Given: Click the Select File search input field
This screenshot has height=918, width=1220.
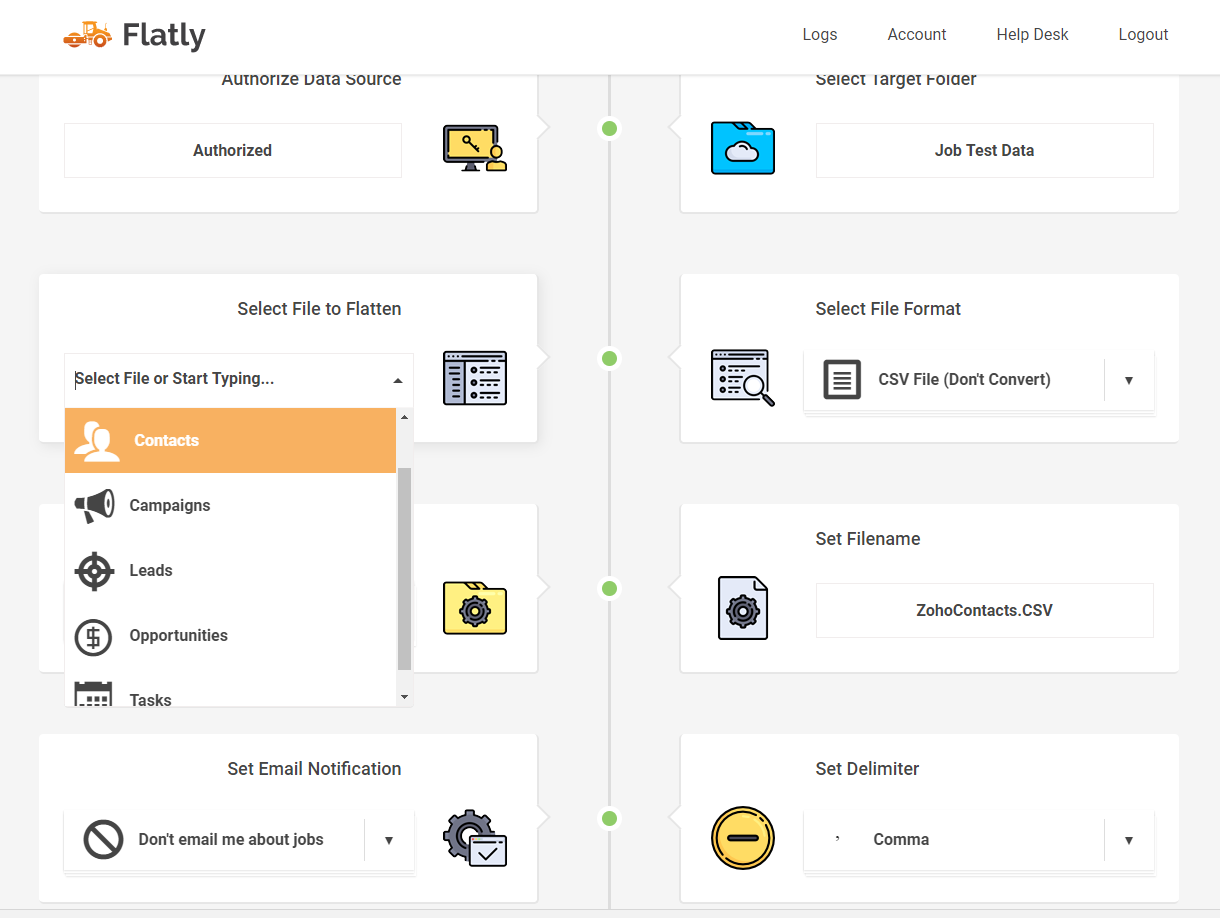Looking at the screenshot, I should click(225, 379).
